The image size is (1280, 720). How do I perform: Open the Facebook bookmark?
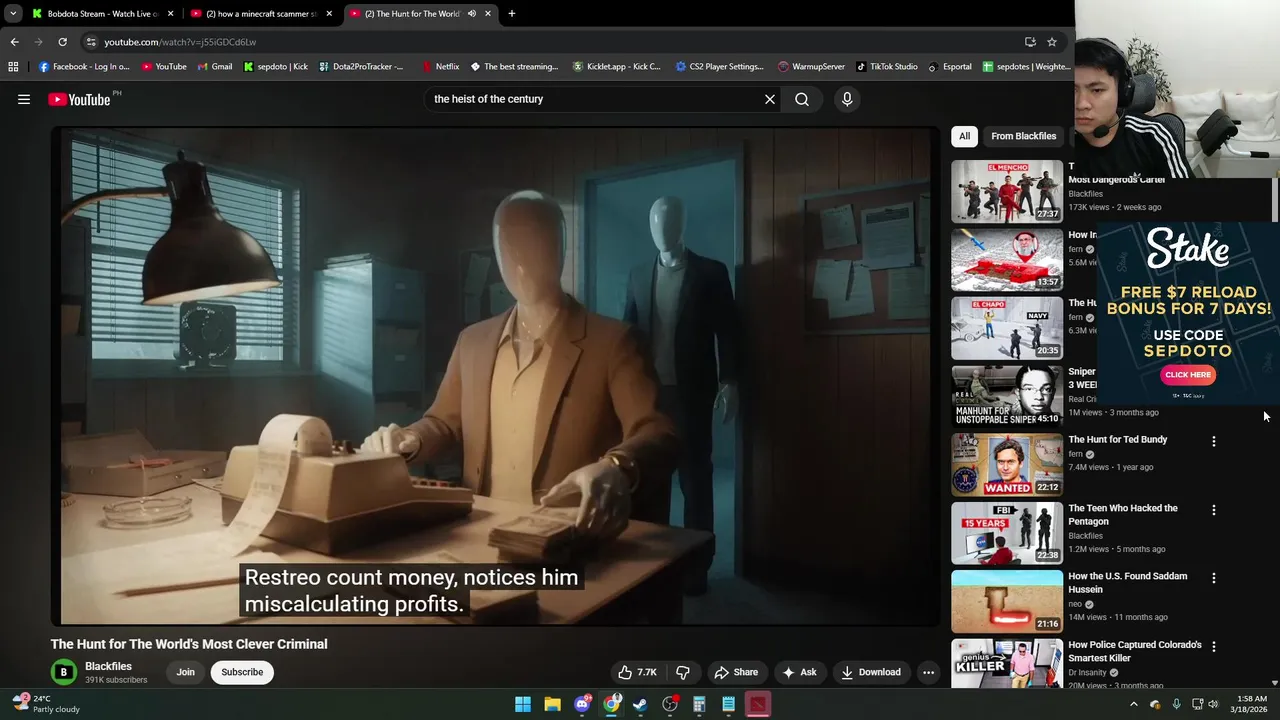pyautogui.click(x=84, y=67)
